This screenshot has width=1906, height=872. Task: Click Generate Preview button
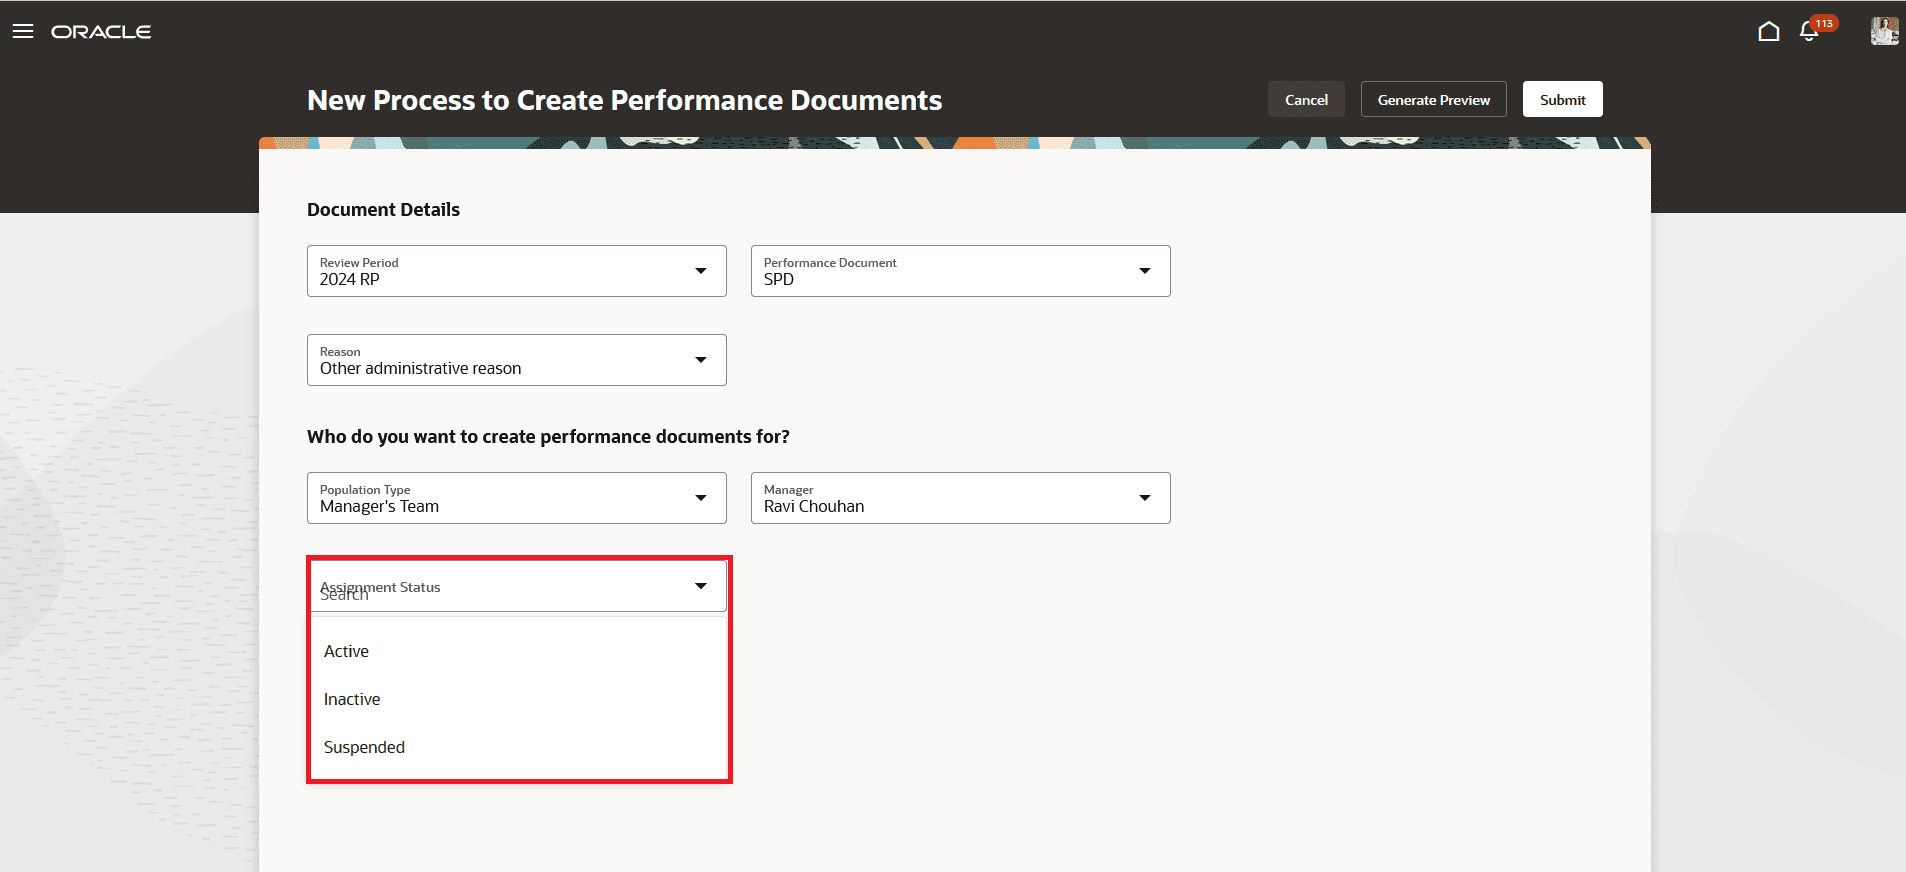(1433, 99)
